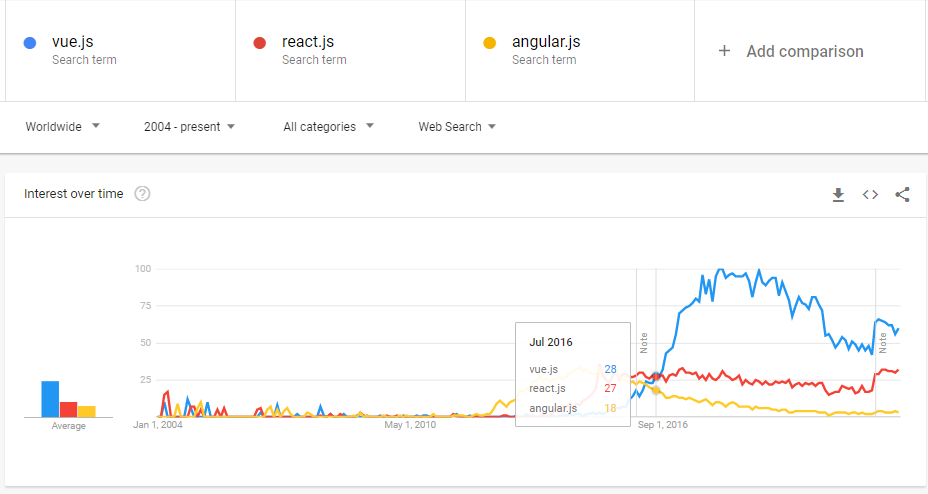The height and width of the screenshot is (494, 928).
Task: Edit the vue.js search term
Action: pos(73,41)
